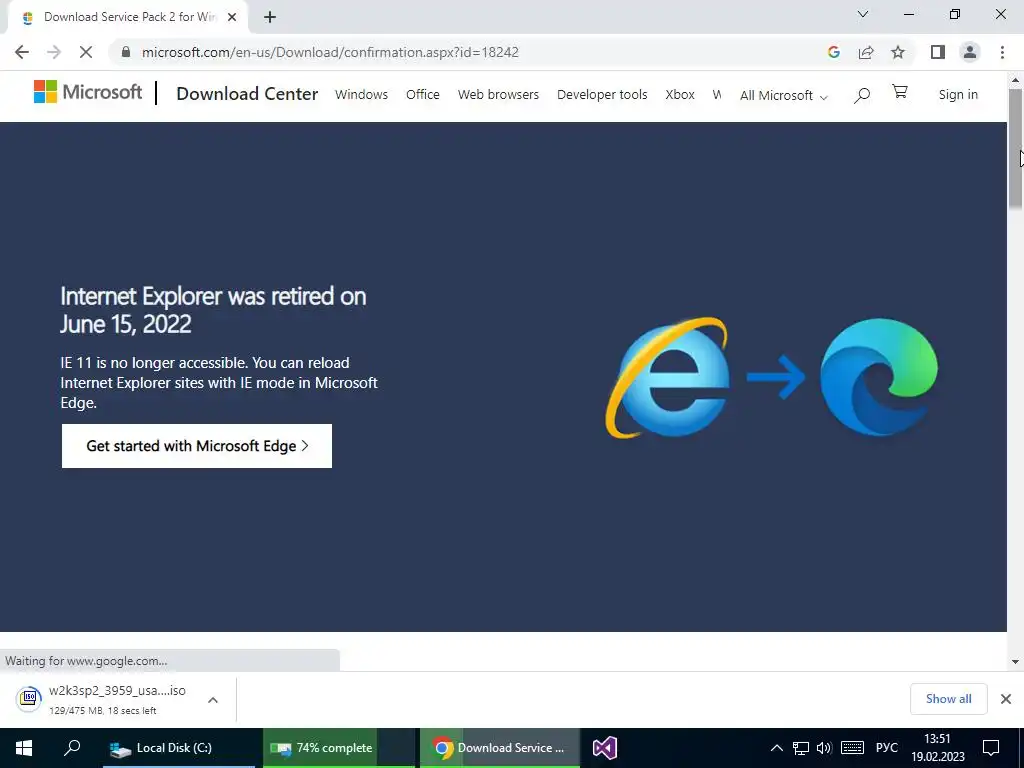Open notifications action center
This screenshot has width=1024, height=768.
991,748
